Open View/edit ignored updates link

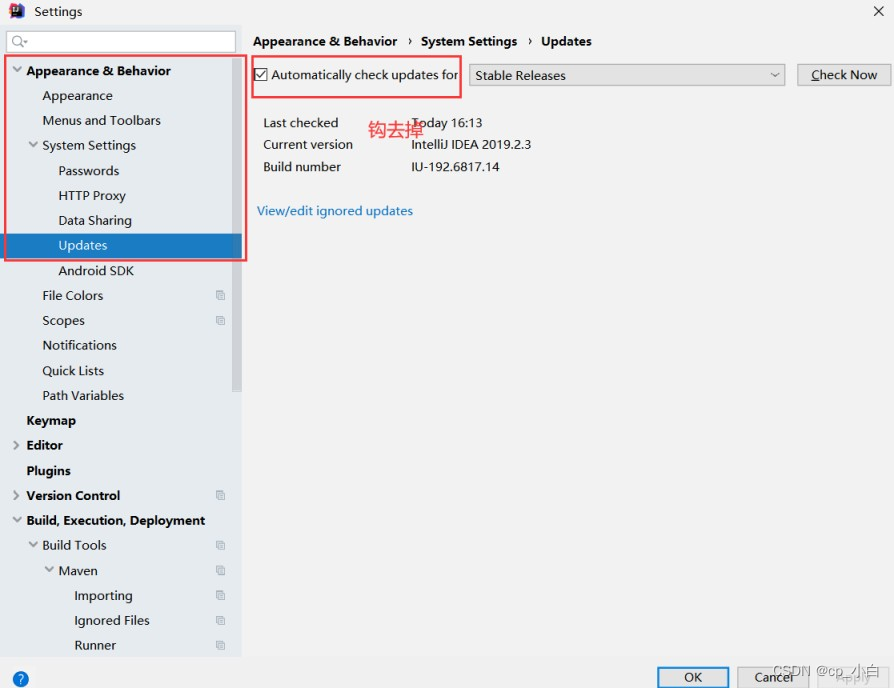tap(335, 211)
